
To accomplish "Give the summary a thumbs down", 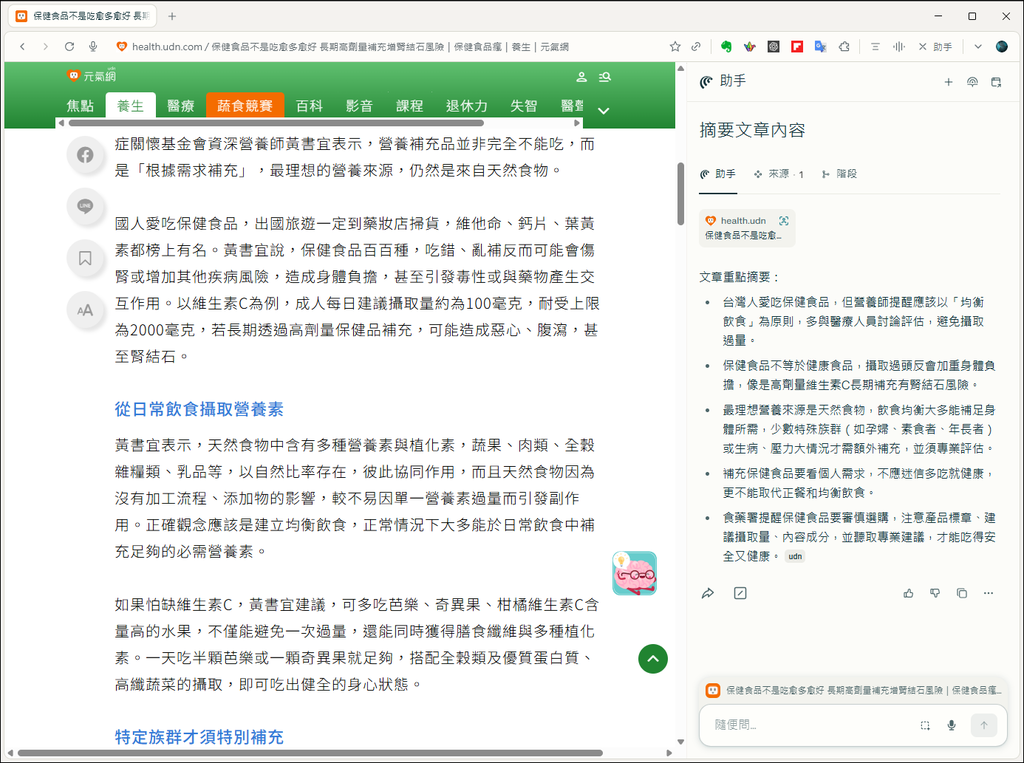I will pyautogui.click(x=935, y=593).
